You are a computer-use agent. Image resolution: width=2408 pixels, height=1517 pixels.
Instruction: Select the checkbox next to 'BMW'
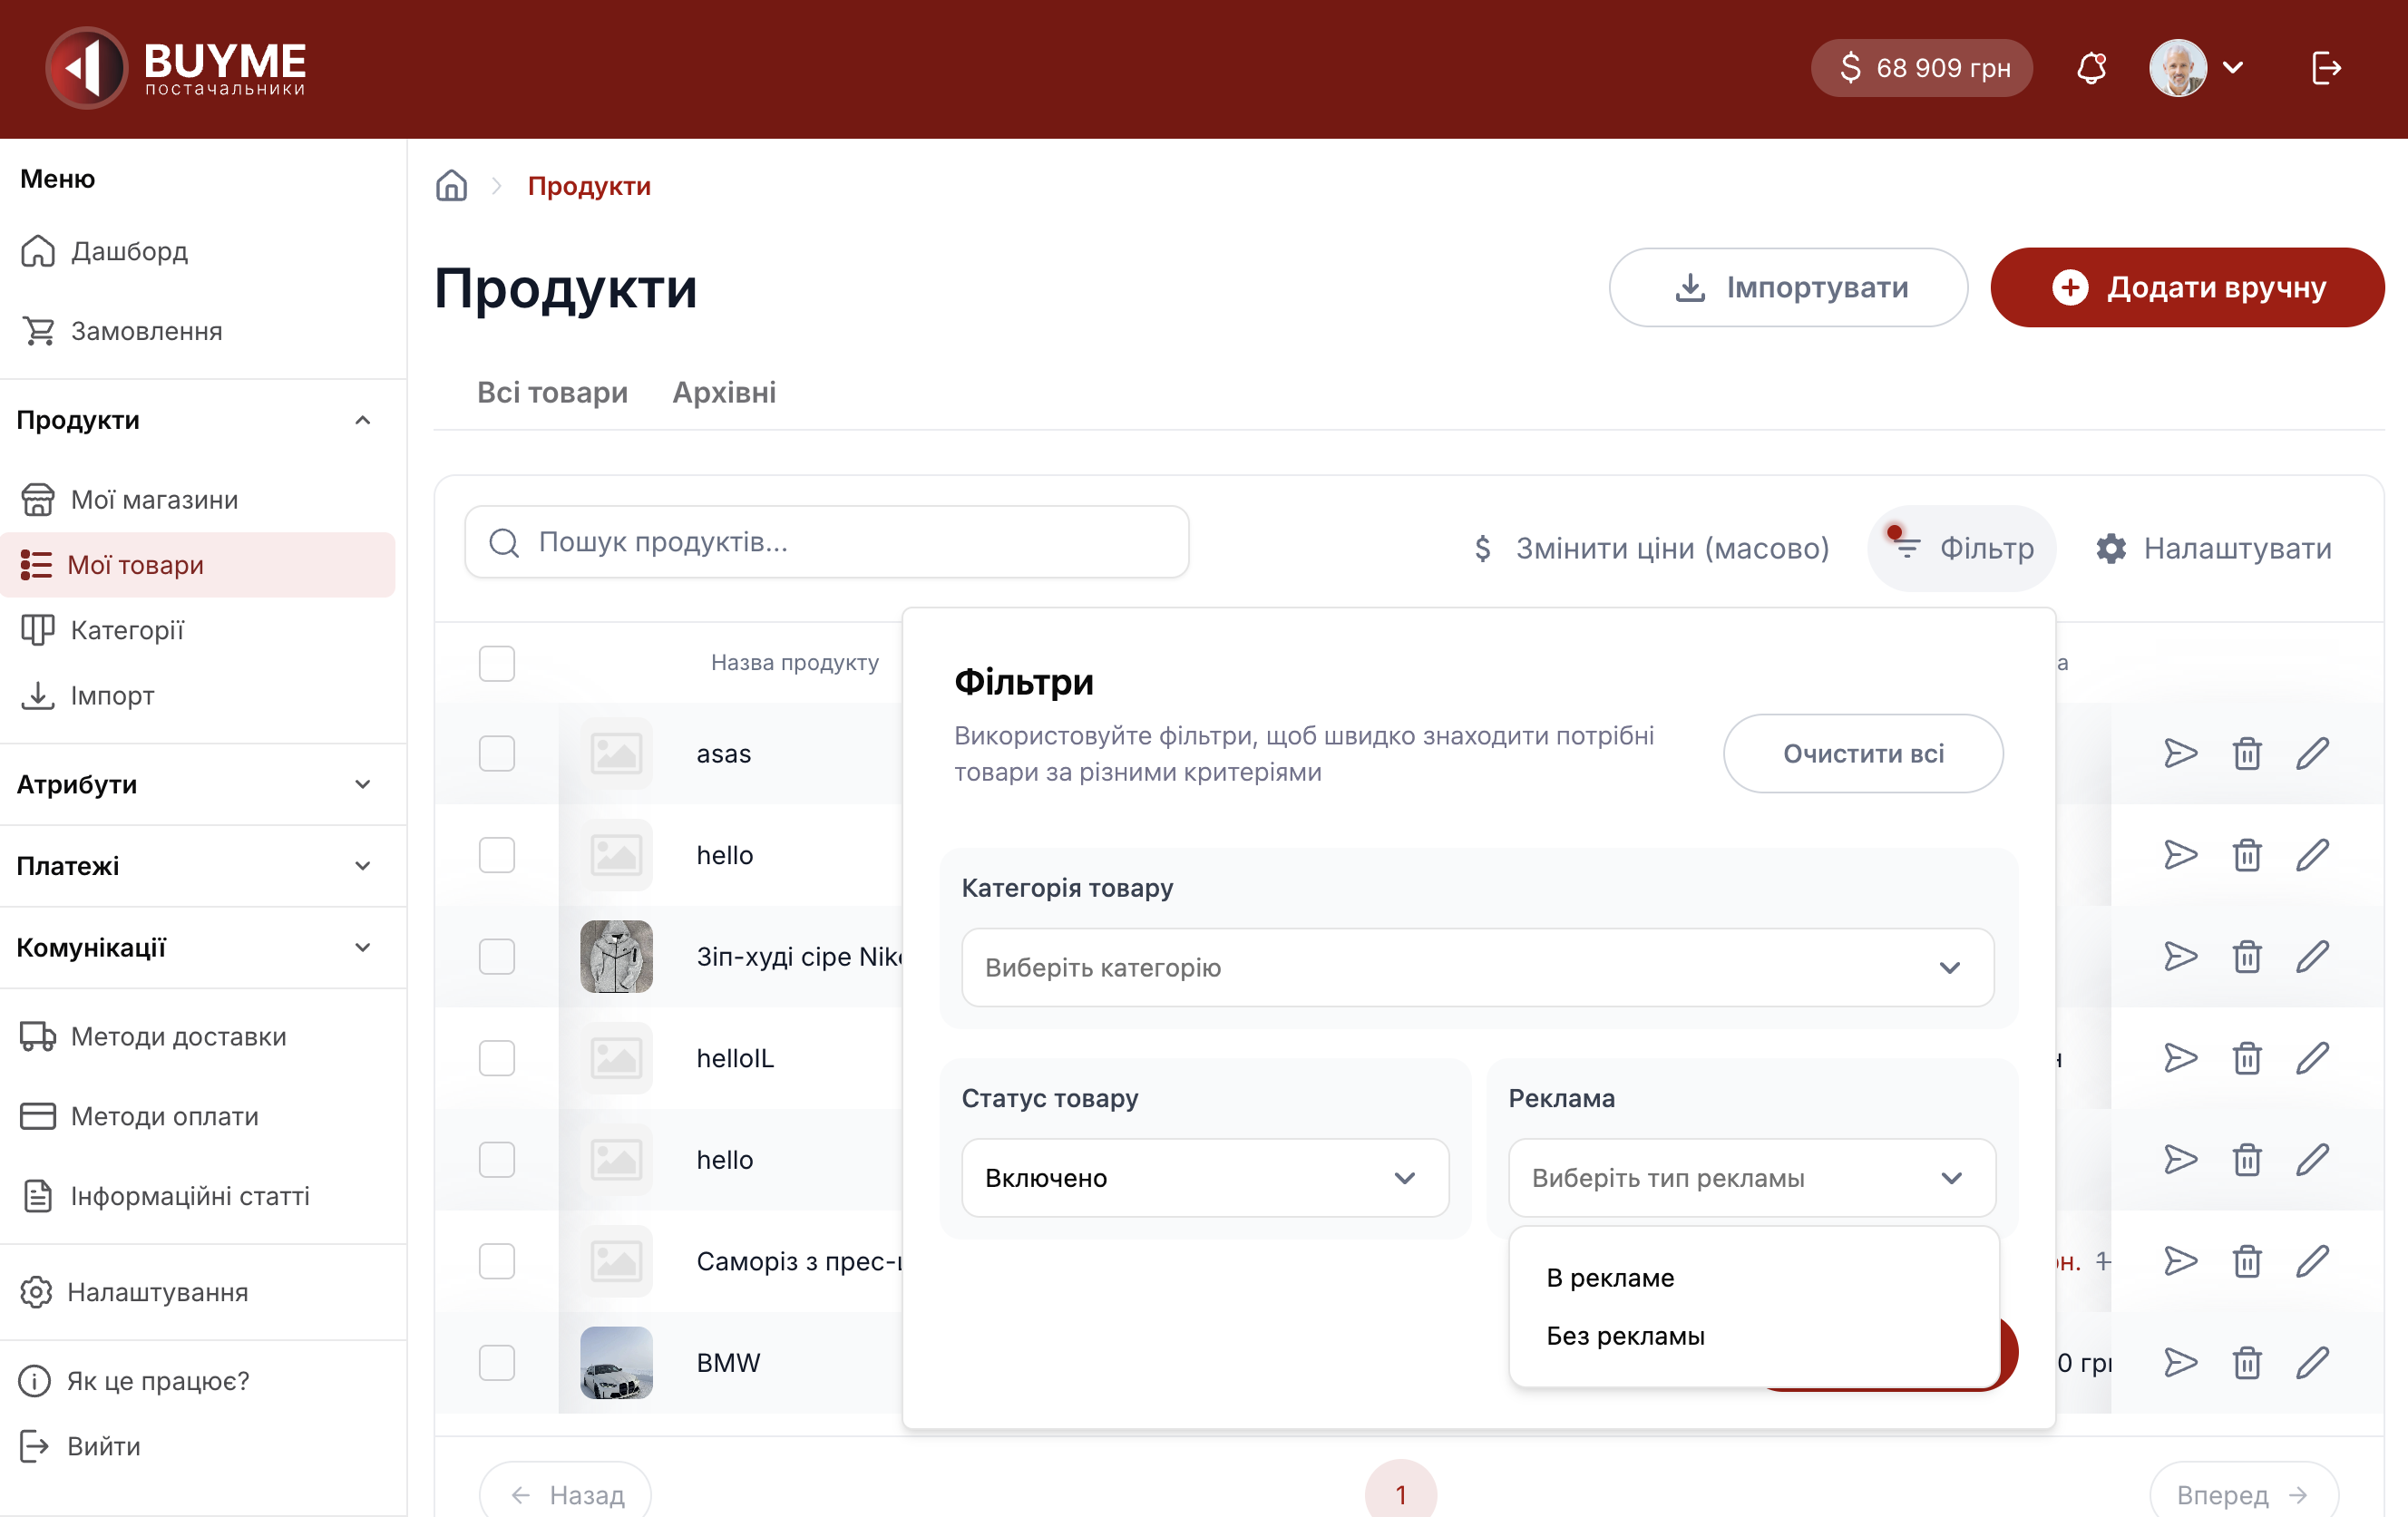[x=497, y=1362]
